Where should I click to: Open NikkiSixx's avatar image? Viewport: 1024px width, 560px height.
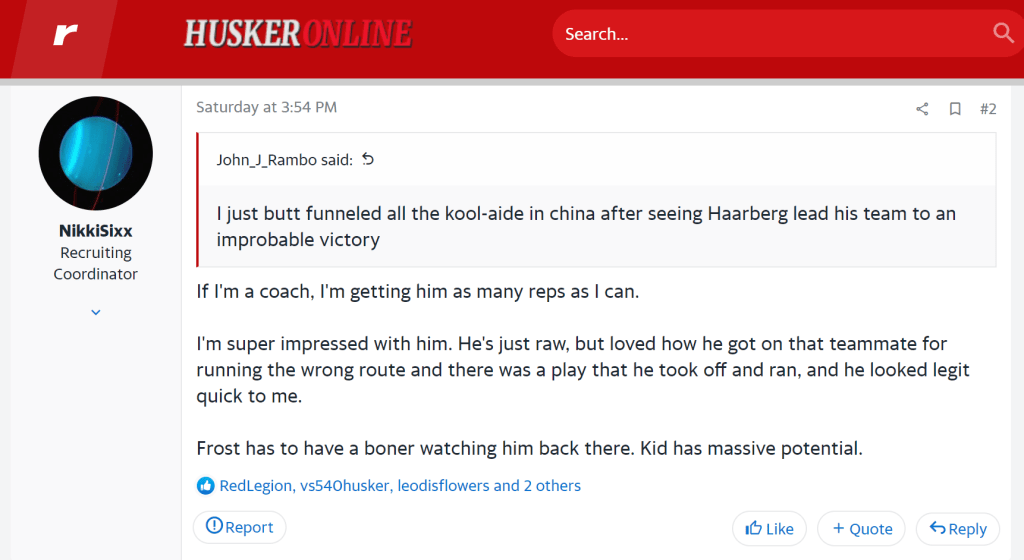pyautogui.click(x=95, y=153)
